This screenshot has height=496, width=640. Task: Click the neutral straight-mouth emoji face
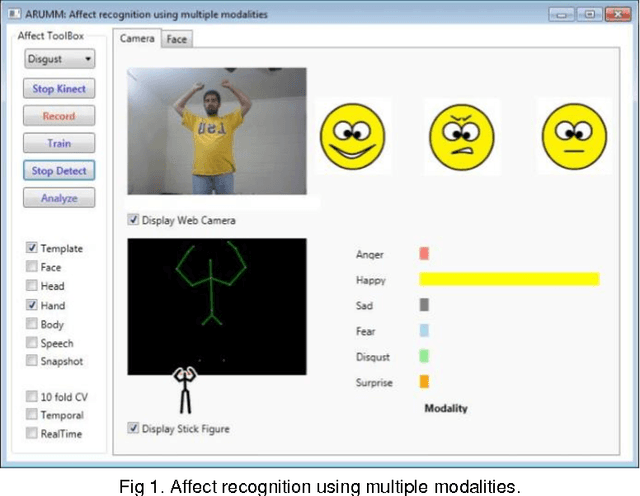575,136
